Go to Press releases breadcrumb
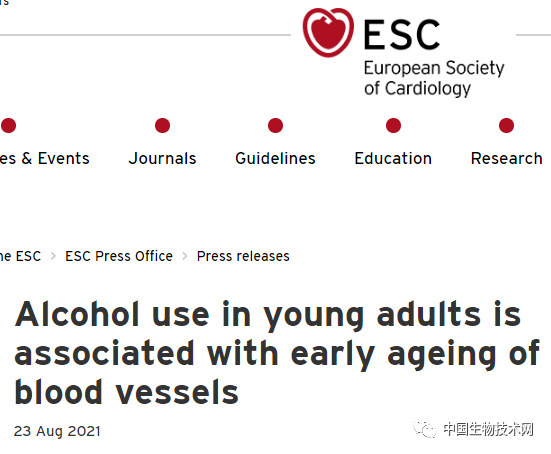Viewport: 551px width, 454px height. pos(243,256)
